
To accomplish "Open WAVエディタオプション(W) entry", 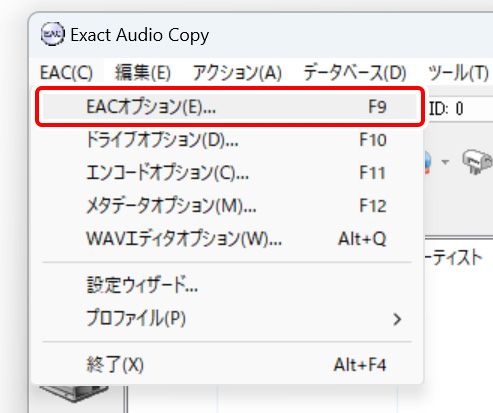I will tap(230, 239).
